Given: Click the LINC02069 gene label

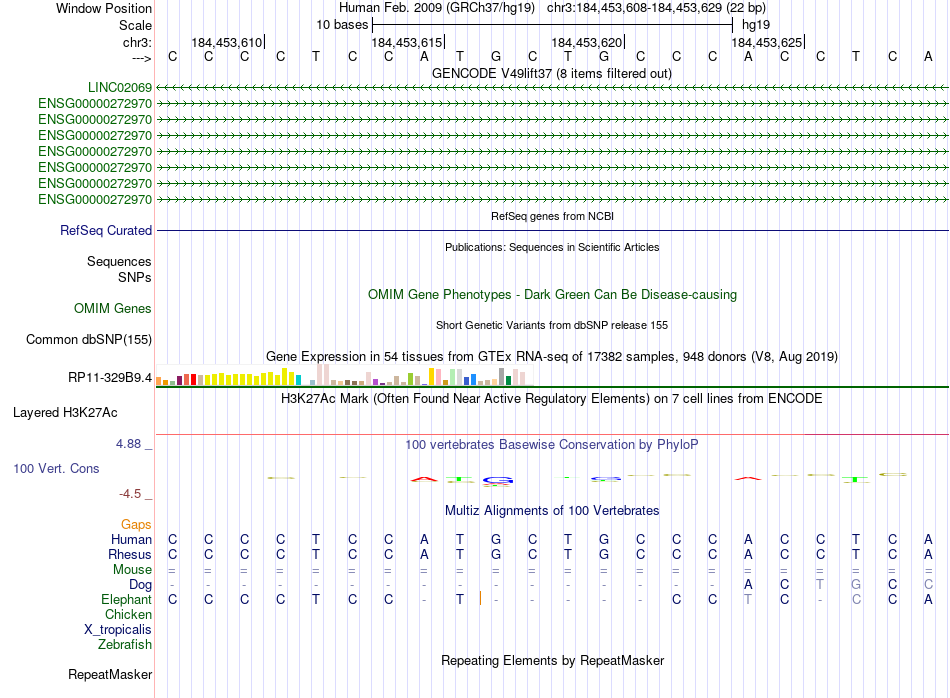Looking at the screenshot, I should (x=120, y=88).
